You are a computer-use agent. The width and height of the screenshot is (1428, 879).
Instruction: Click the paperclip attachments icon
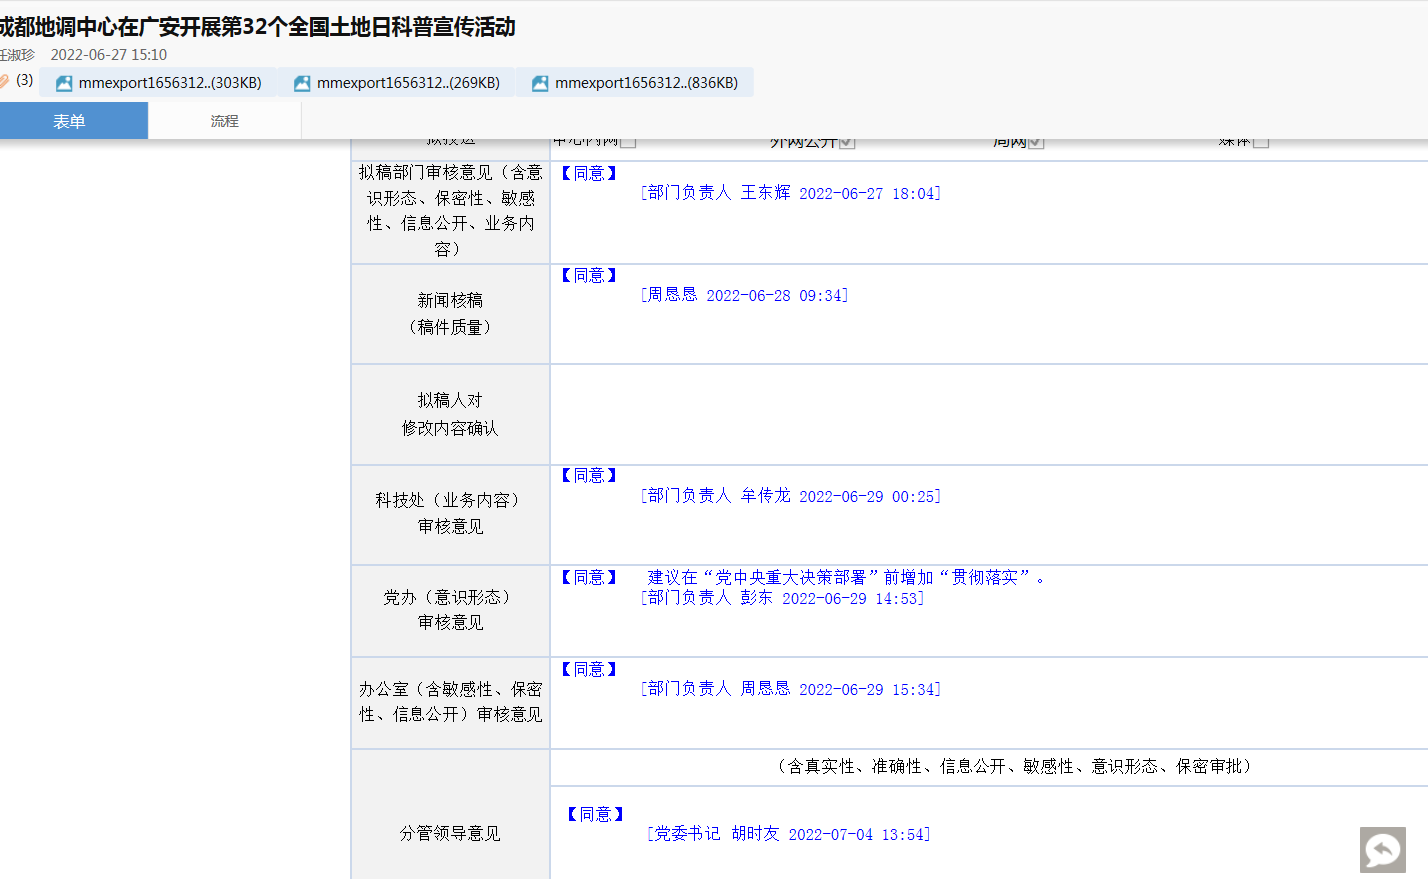[5, 81]
